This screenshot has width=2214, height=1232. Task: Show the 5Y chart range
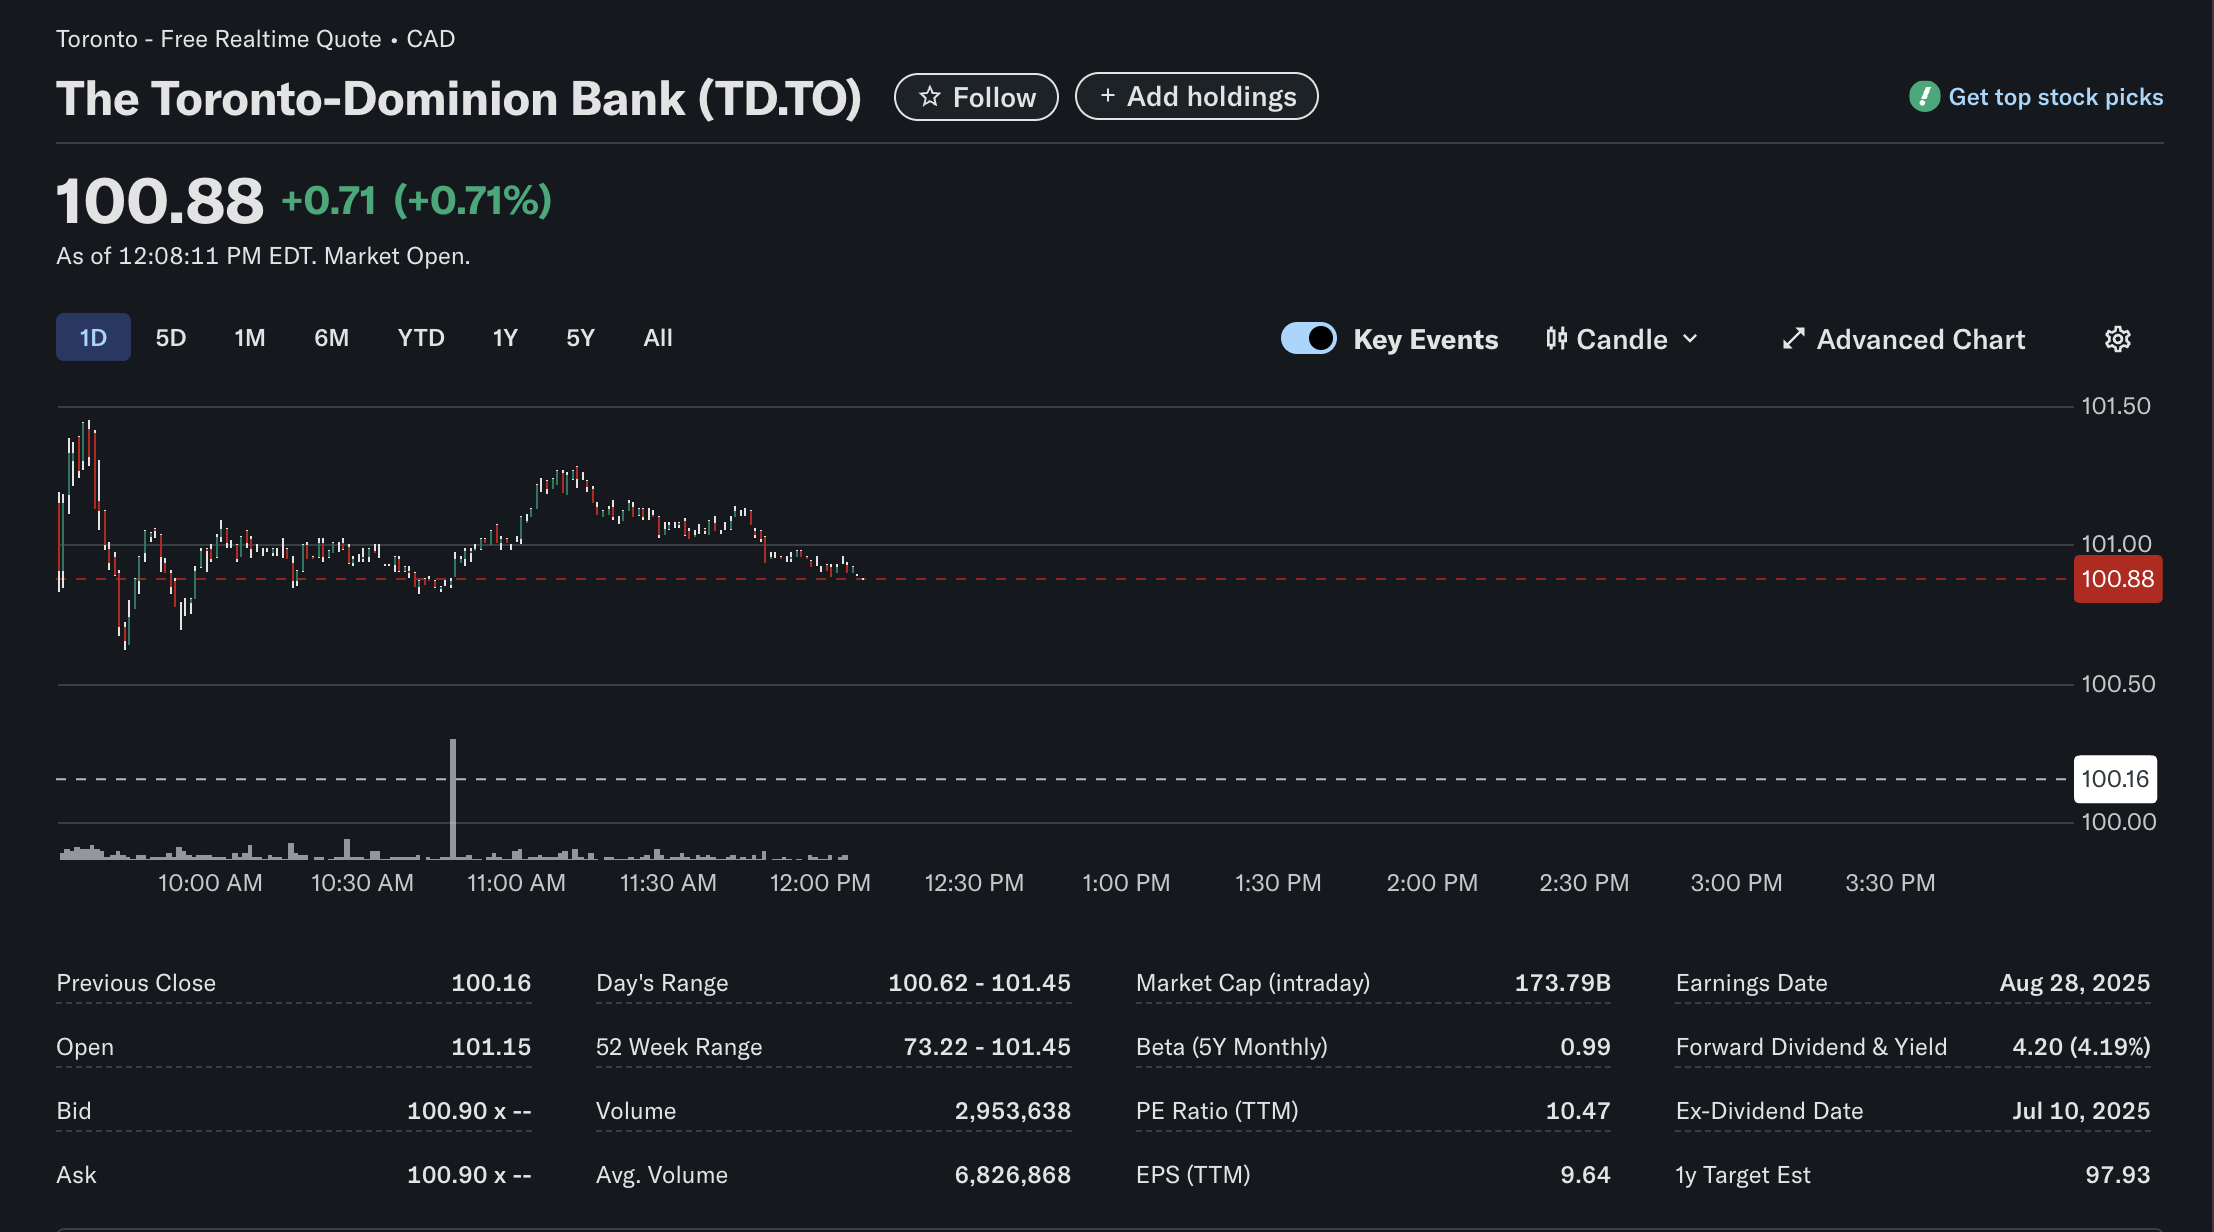coord(581,338)
